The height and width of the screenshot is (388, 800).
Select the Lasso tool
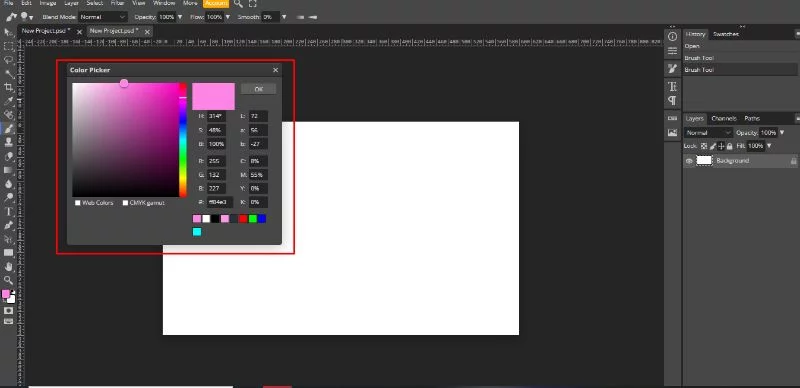click(8, 60)
